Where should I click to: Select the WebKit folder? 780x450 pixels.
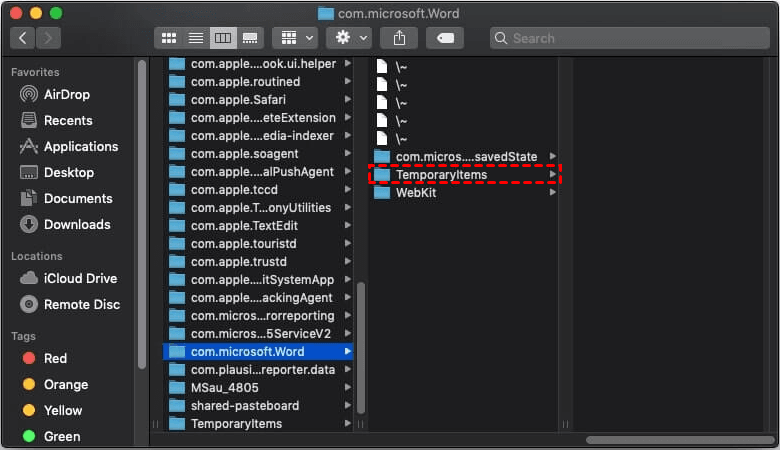coord(464,192)
